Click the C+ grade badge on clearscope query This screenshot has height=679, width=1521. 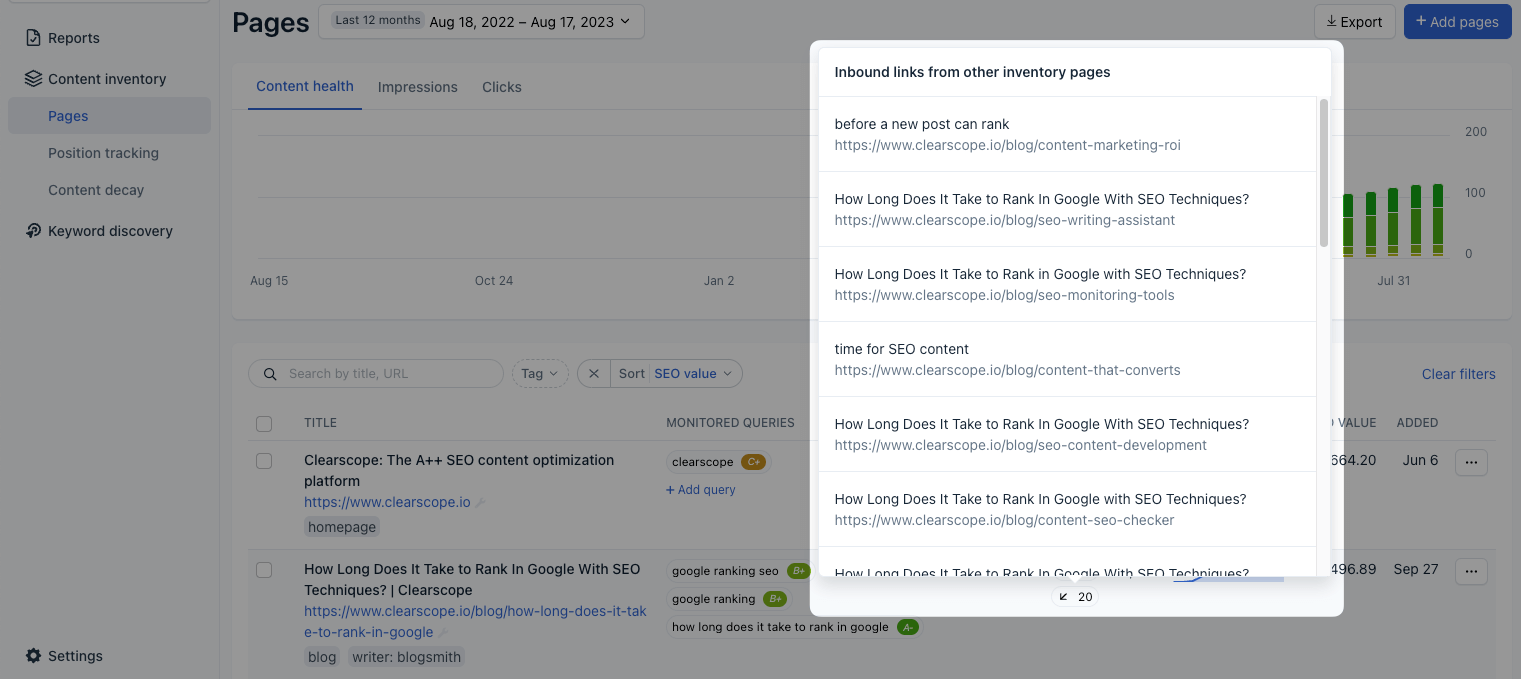753,462
